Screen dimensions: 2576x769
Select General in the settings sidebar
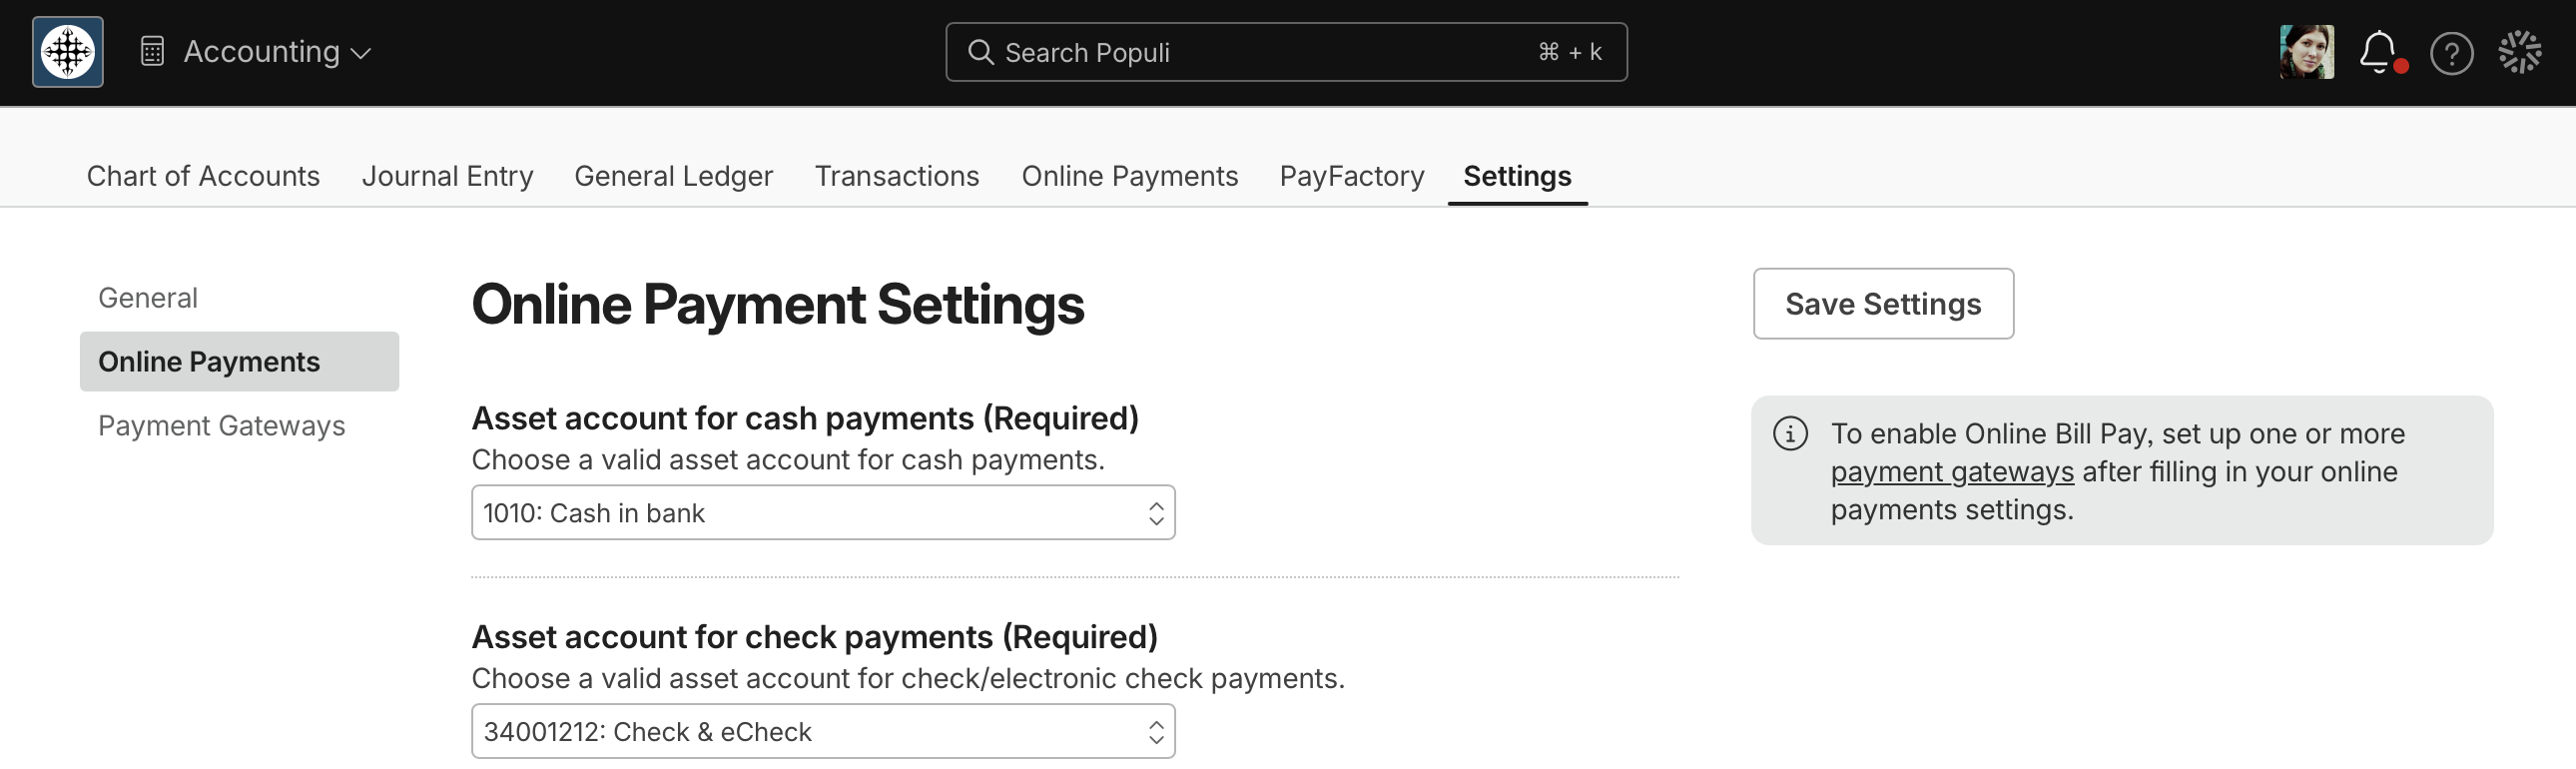(148, 298)
